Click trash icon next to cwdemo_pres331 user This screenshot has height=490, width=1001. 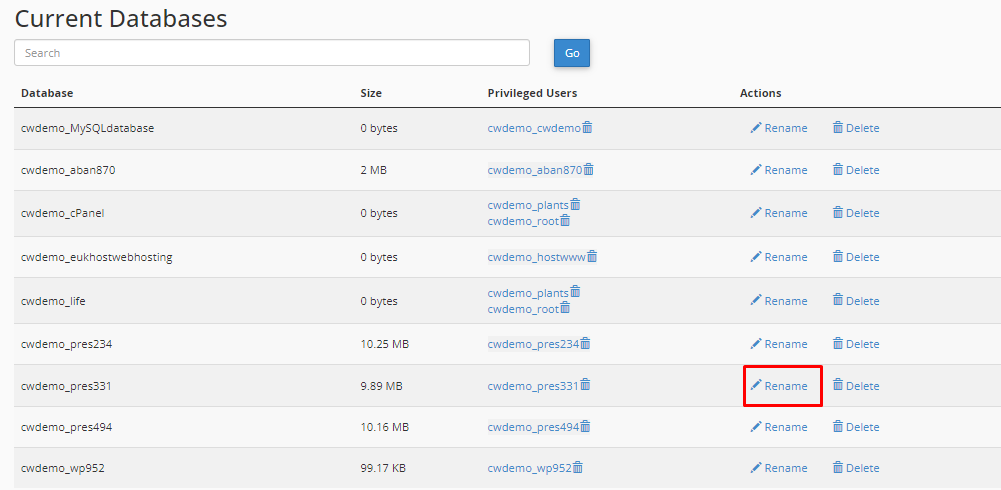pyautogui.click(x=585, y=385)
